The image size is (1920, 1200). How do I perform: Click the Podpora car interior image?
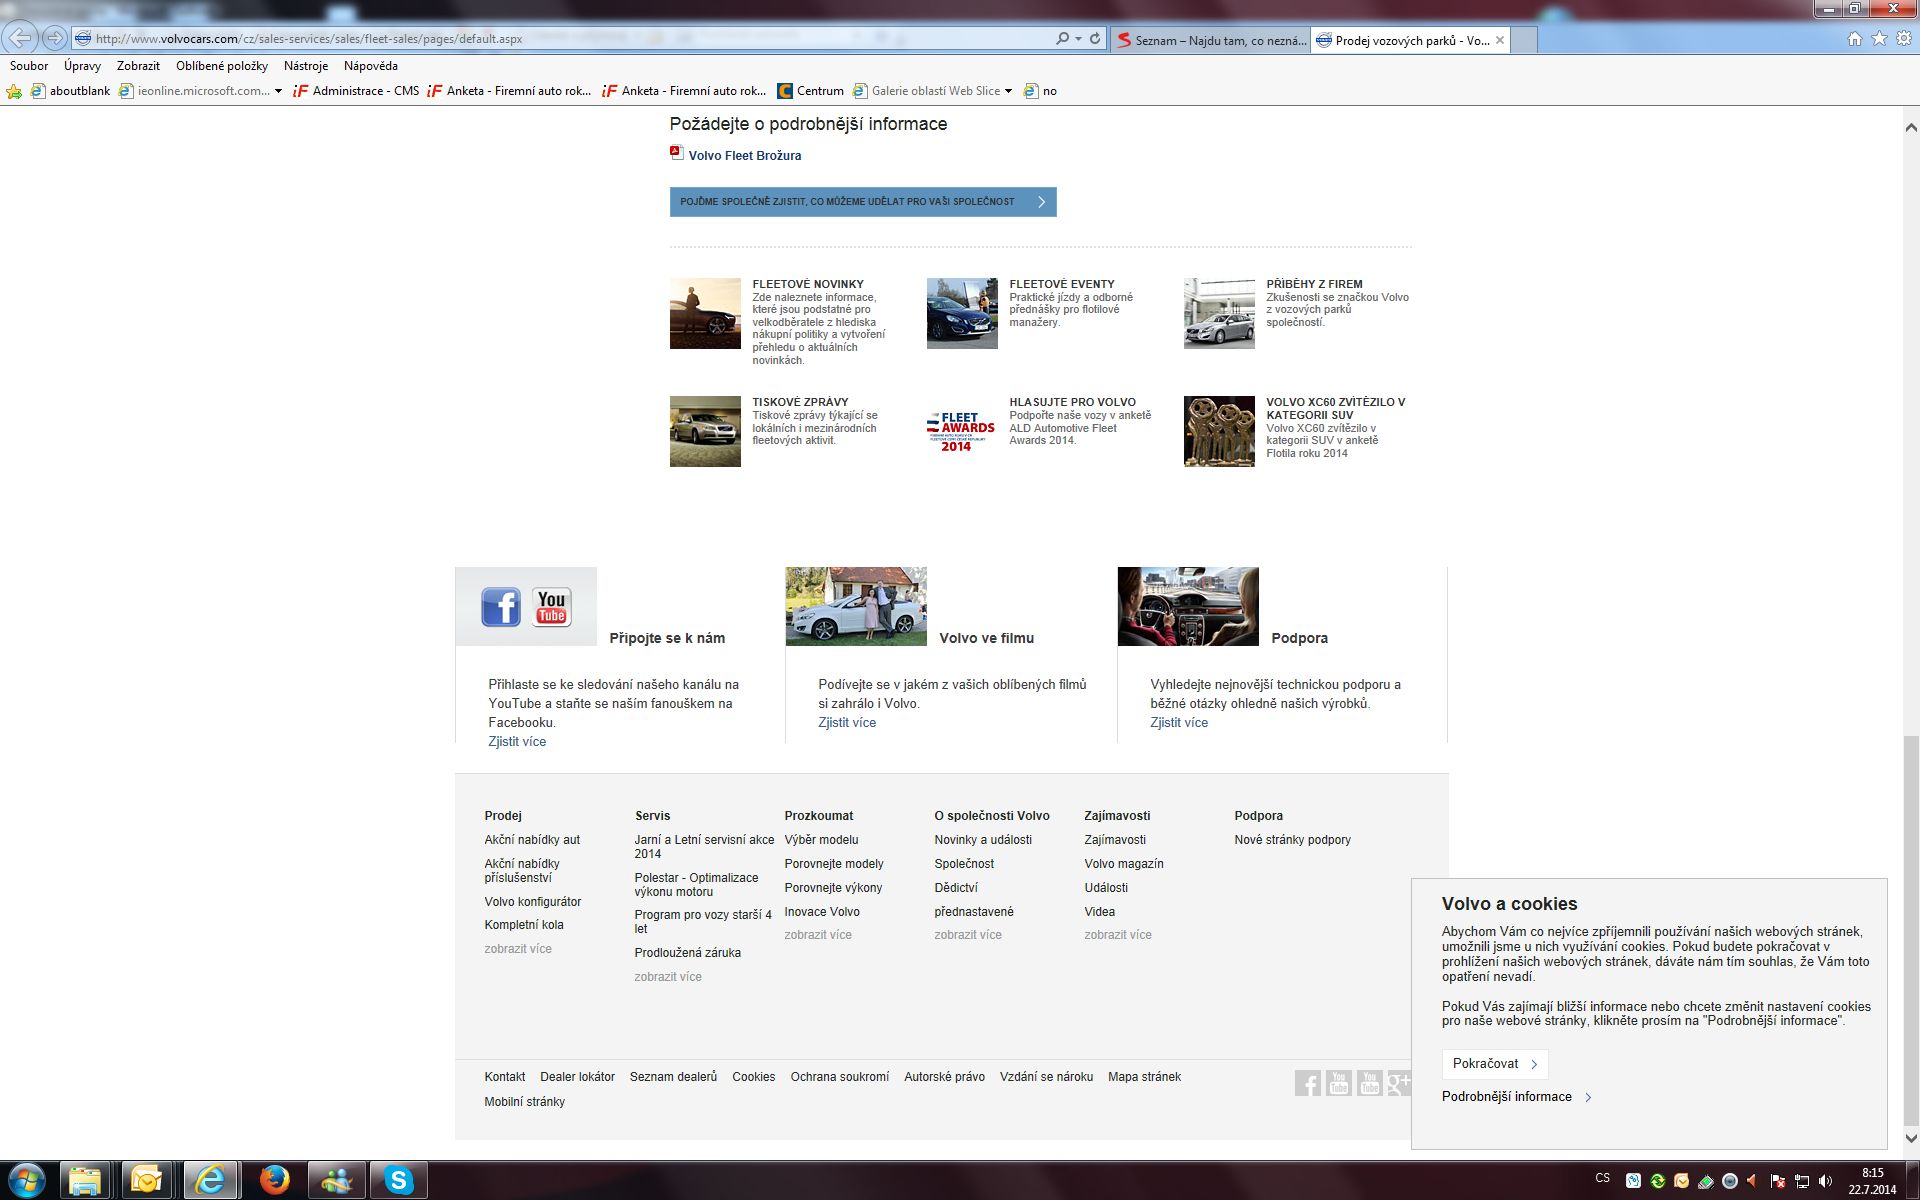[x=1188, y=606]
